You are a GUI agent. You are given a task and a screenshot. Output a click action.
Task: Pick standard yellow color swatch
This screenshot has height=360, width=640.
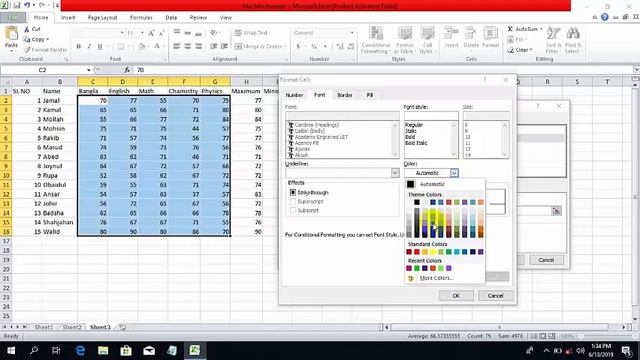click(x=433, y=252)
